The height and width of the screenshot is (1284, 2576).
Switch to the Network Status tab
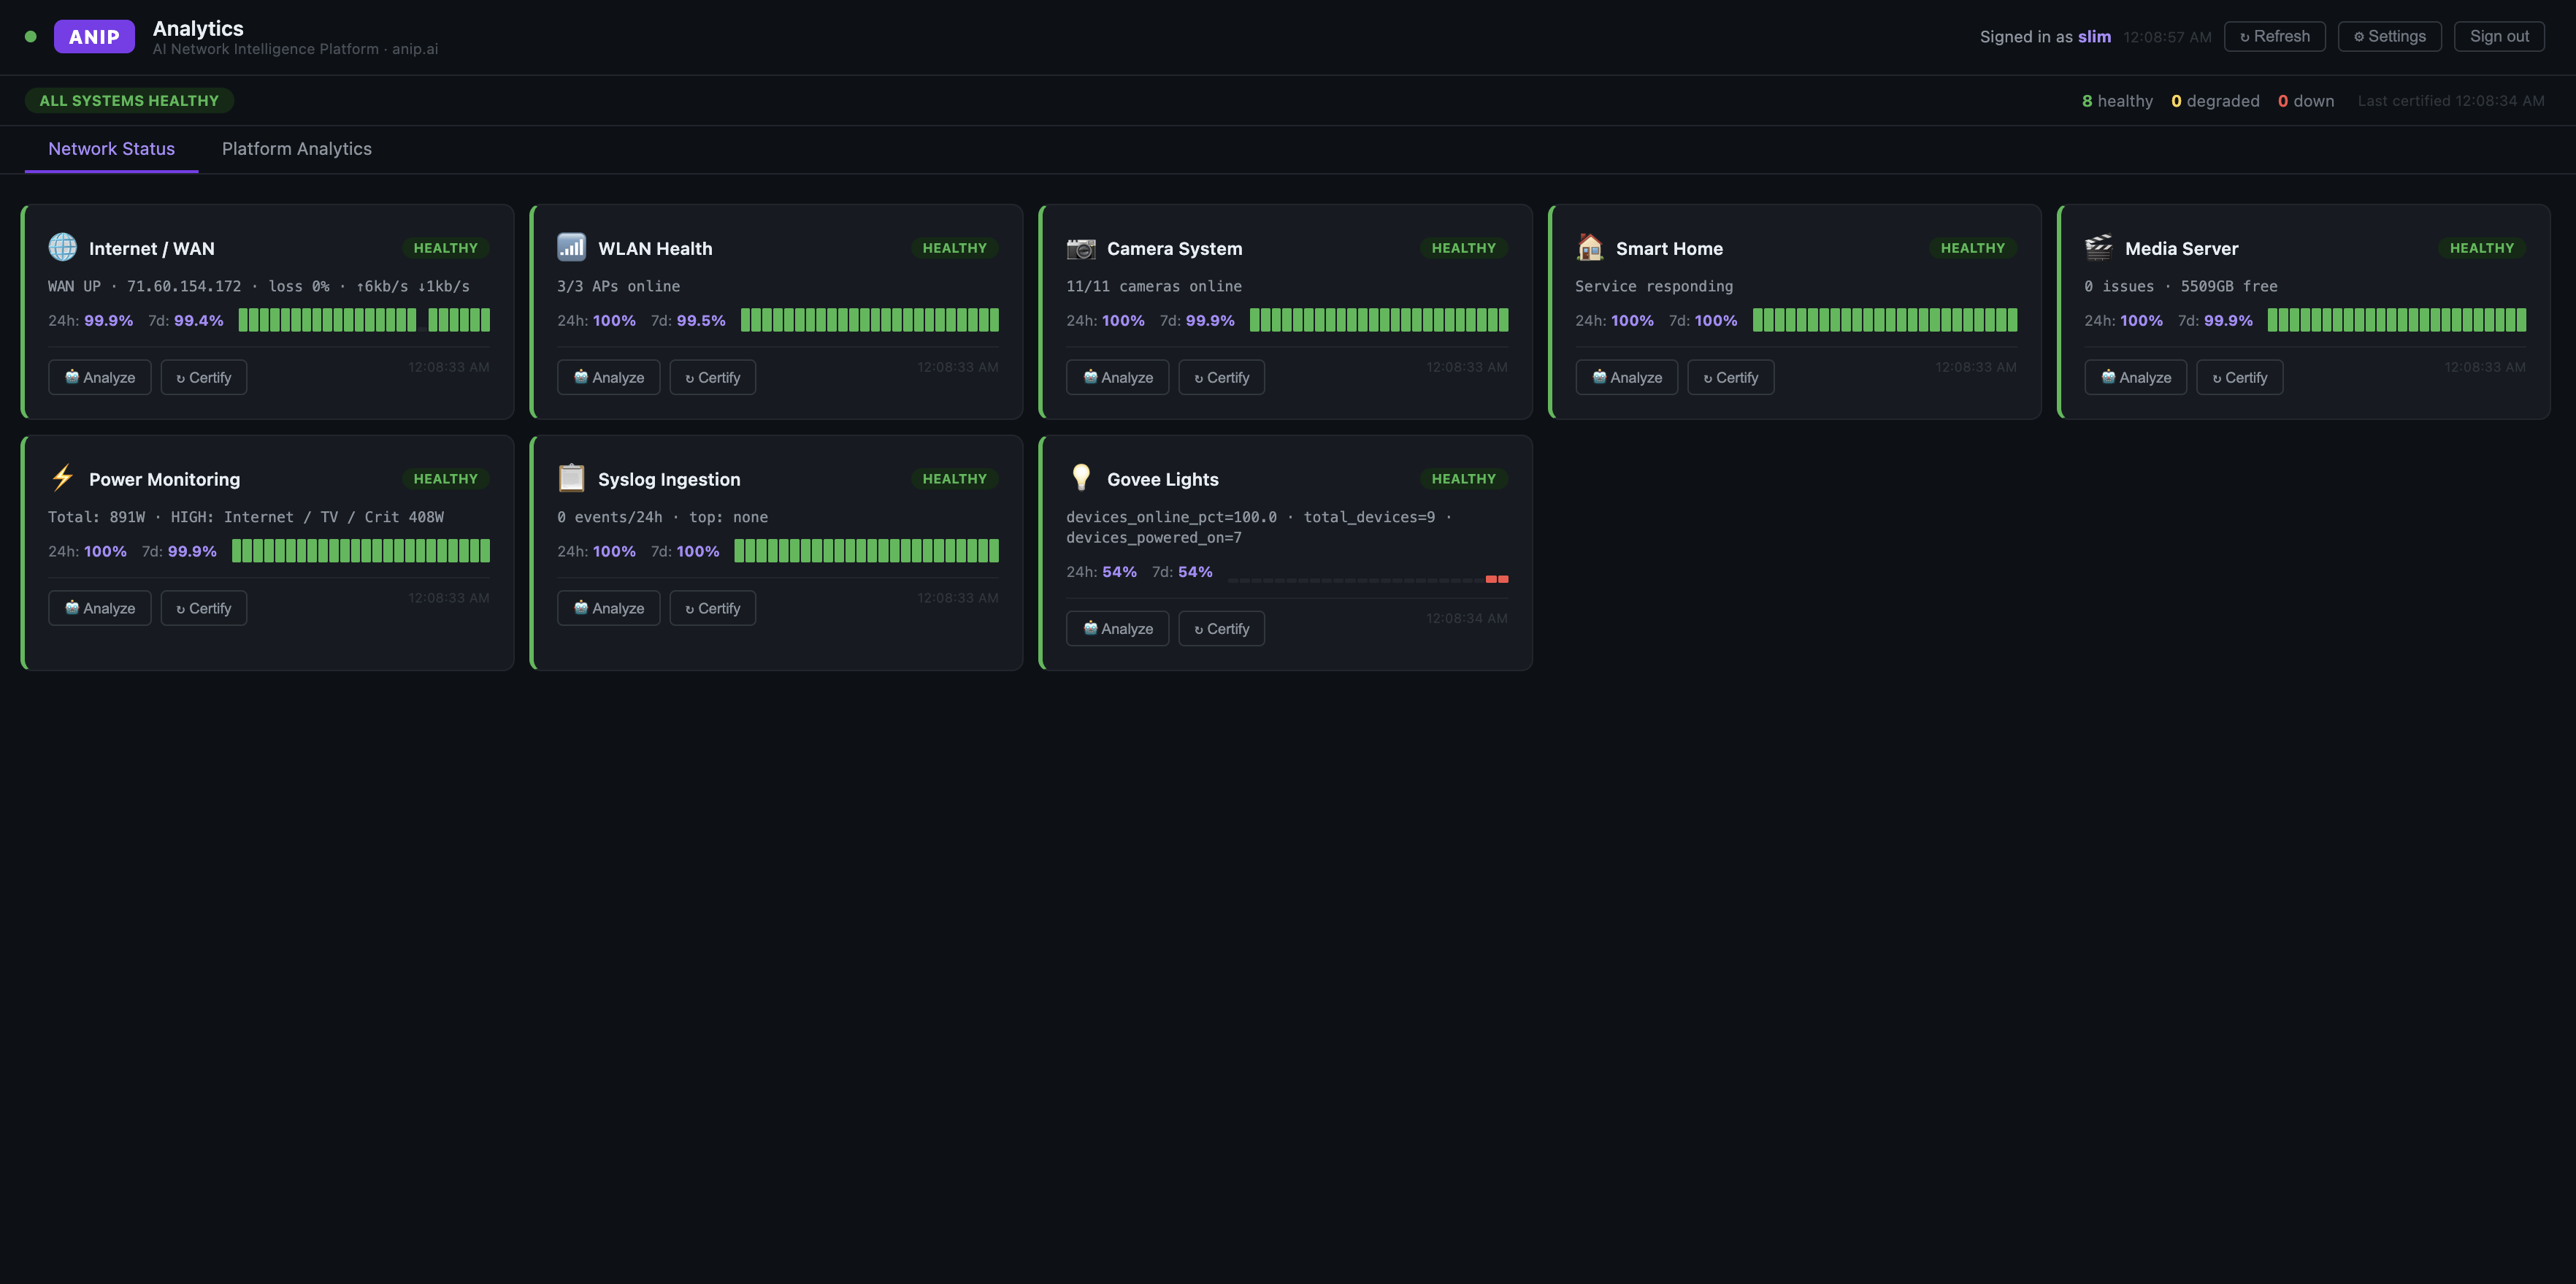click(111, 149)
